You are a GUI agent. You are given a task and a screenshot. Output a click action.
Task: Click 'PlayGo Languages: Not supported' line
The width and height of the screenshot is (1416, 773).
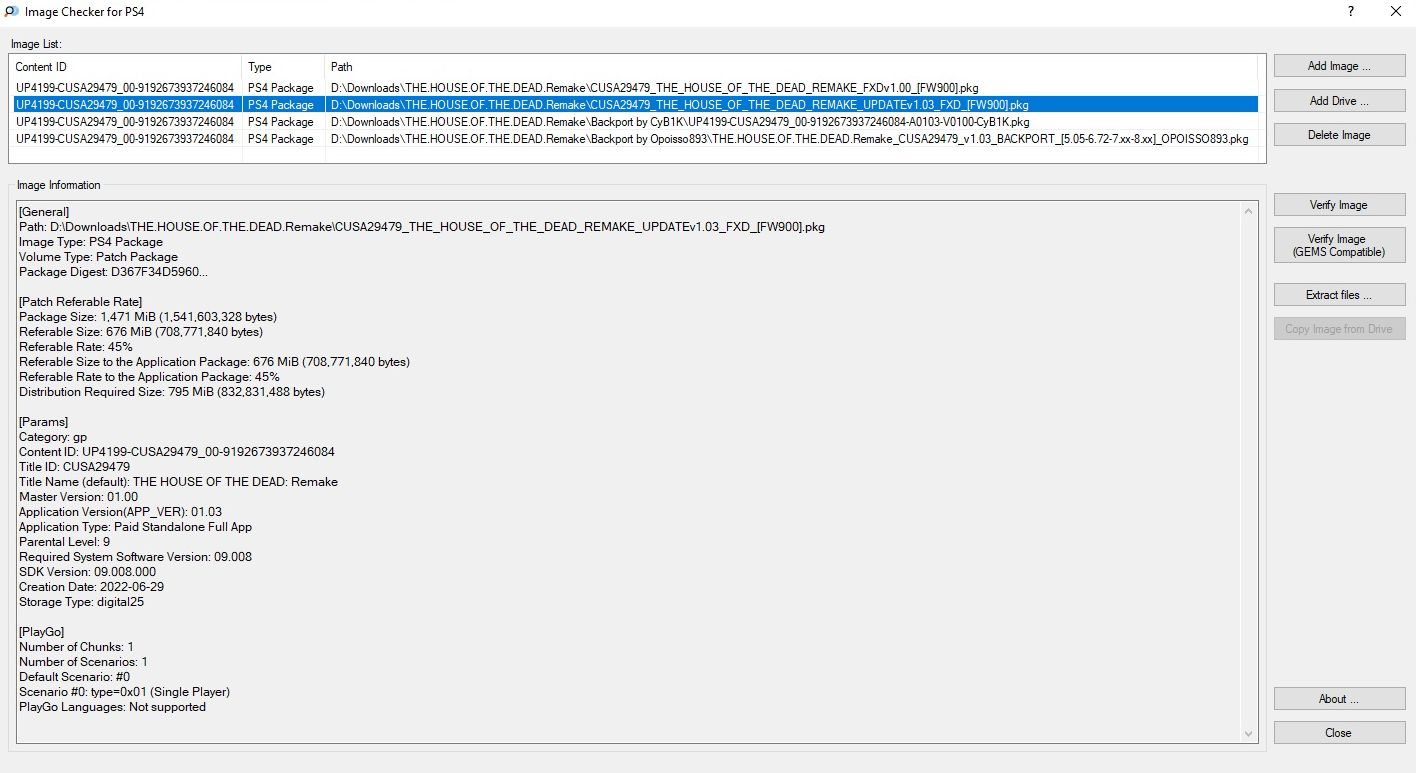(113, 707)
